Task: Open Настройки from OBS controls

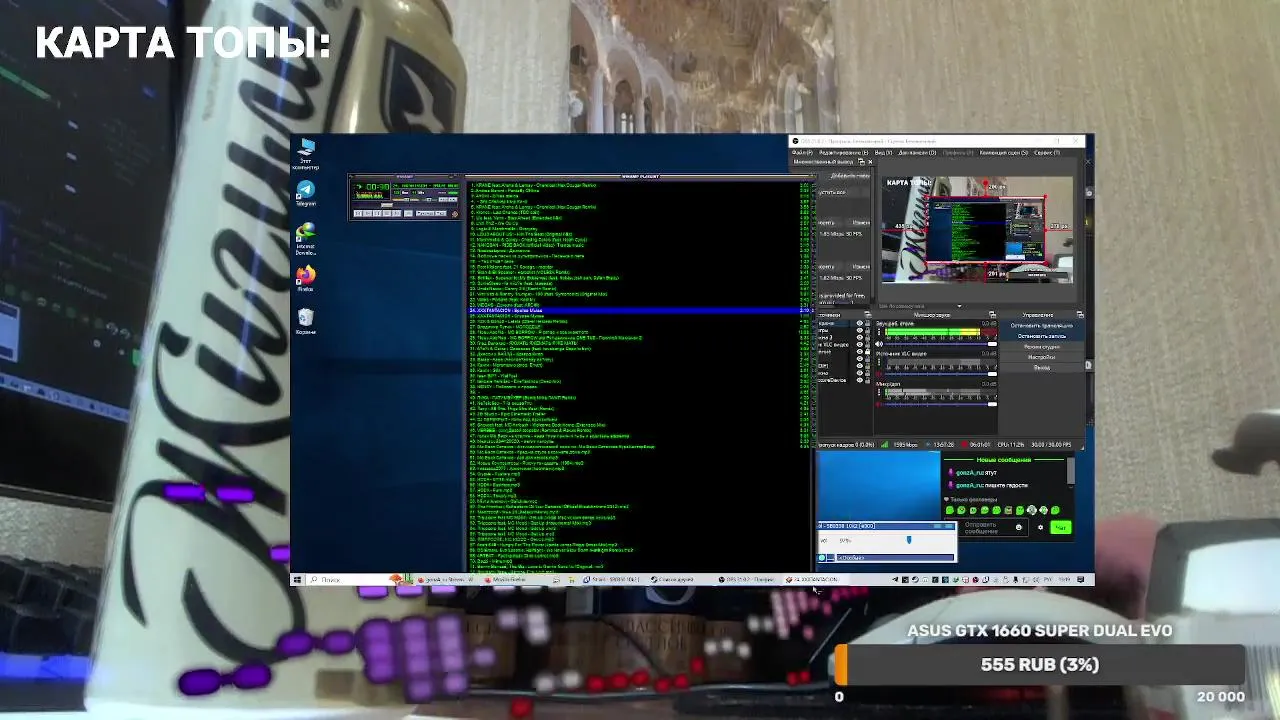Action: point(1041,357)
